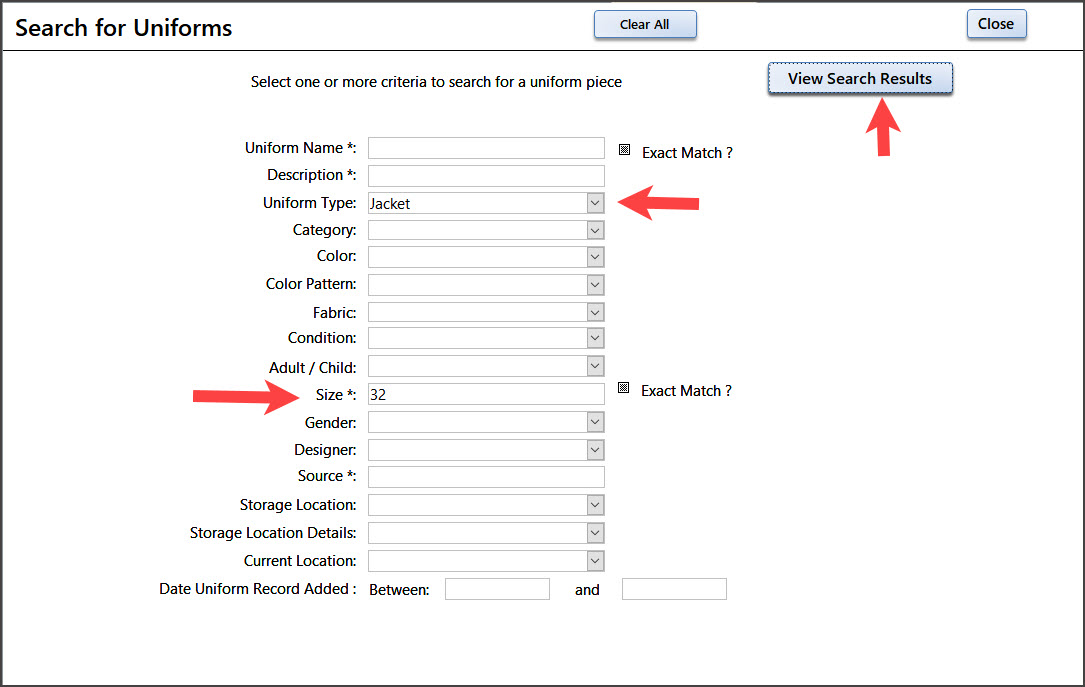Viewport: 1085px width, 687px height.
Task: Close the Search for Uniforms form
Action: click(x=996, y=24)
